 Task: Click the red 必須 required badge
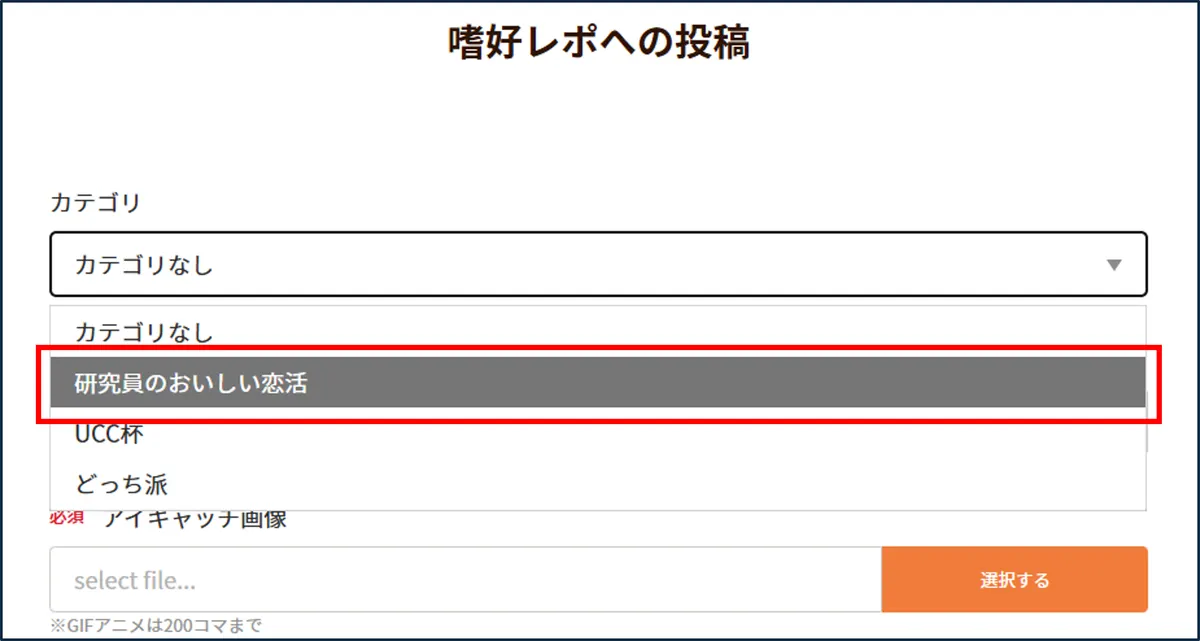pos(66,519)
